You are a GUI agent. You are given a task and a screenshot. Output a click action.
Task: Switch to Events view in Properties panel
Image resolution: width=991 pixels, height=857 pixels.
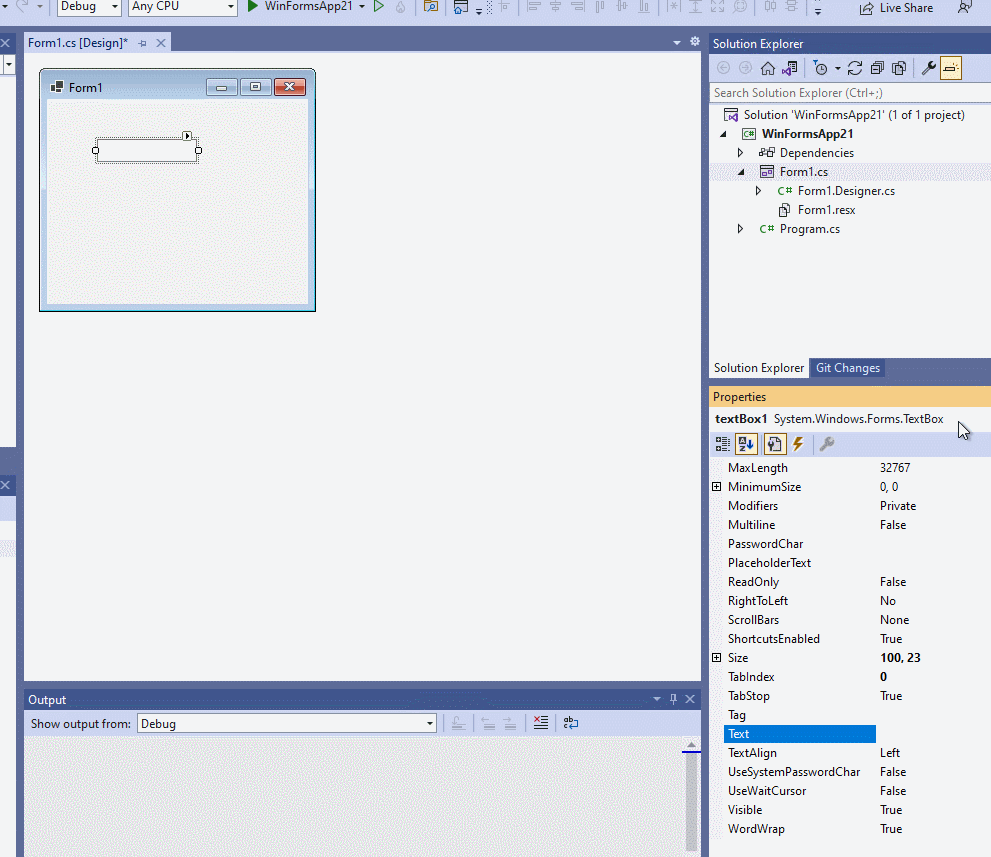(x=797, y=444)
